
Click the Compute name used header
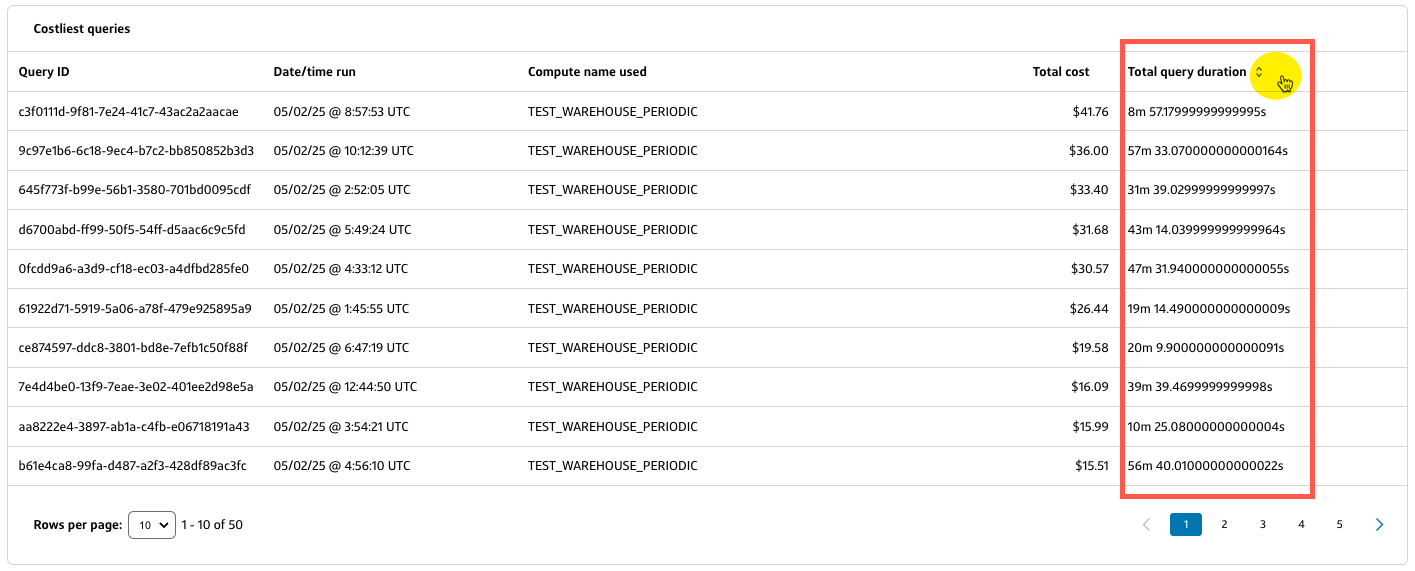(587, 72)
